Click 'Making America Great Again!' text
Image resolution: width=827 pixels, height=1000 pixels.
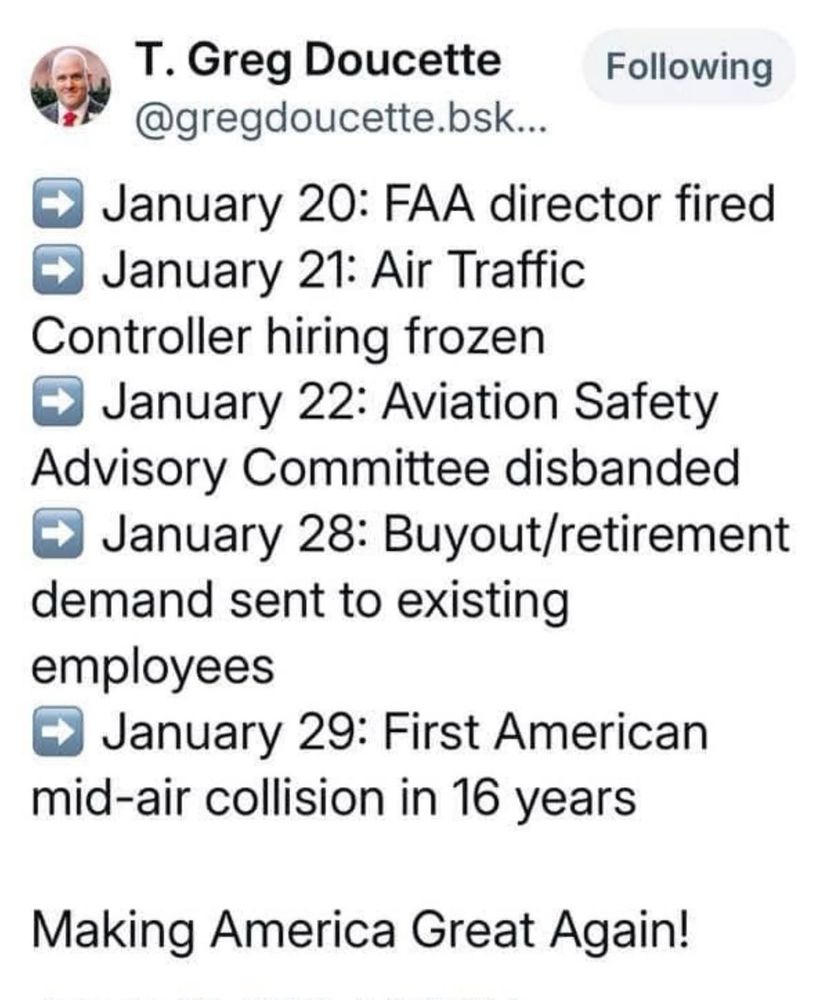coord(361,931)
